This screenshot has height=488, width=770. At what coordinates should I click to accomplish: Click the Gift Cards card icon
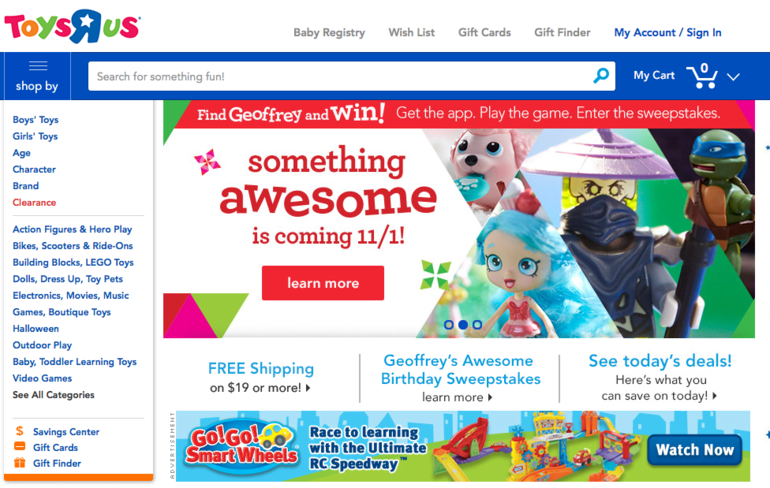coord(20,447)
